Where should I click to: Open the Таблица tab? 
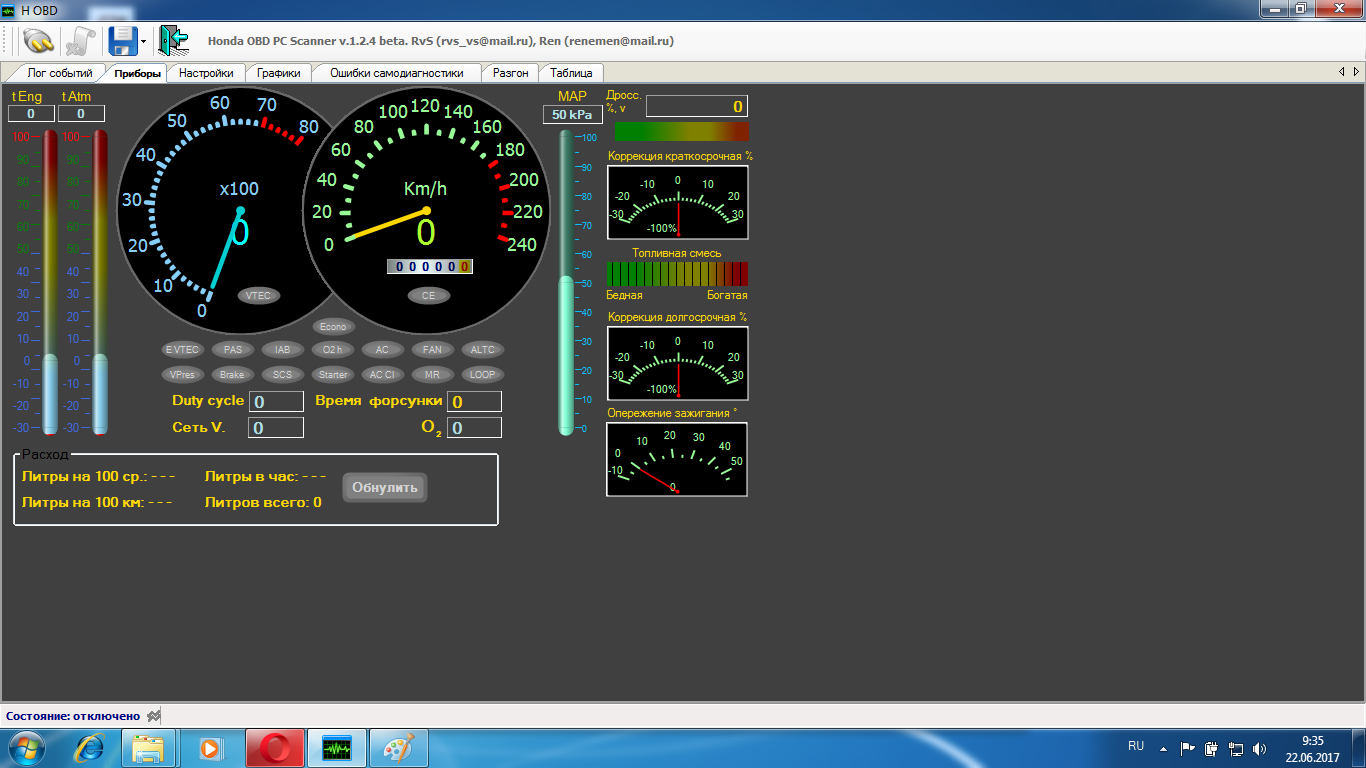coord(571,73)
